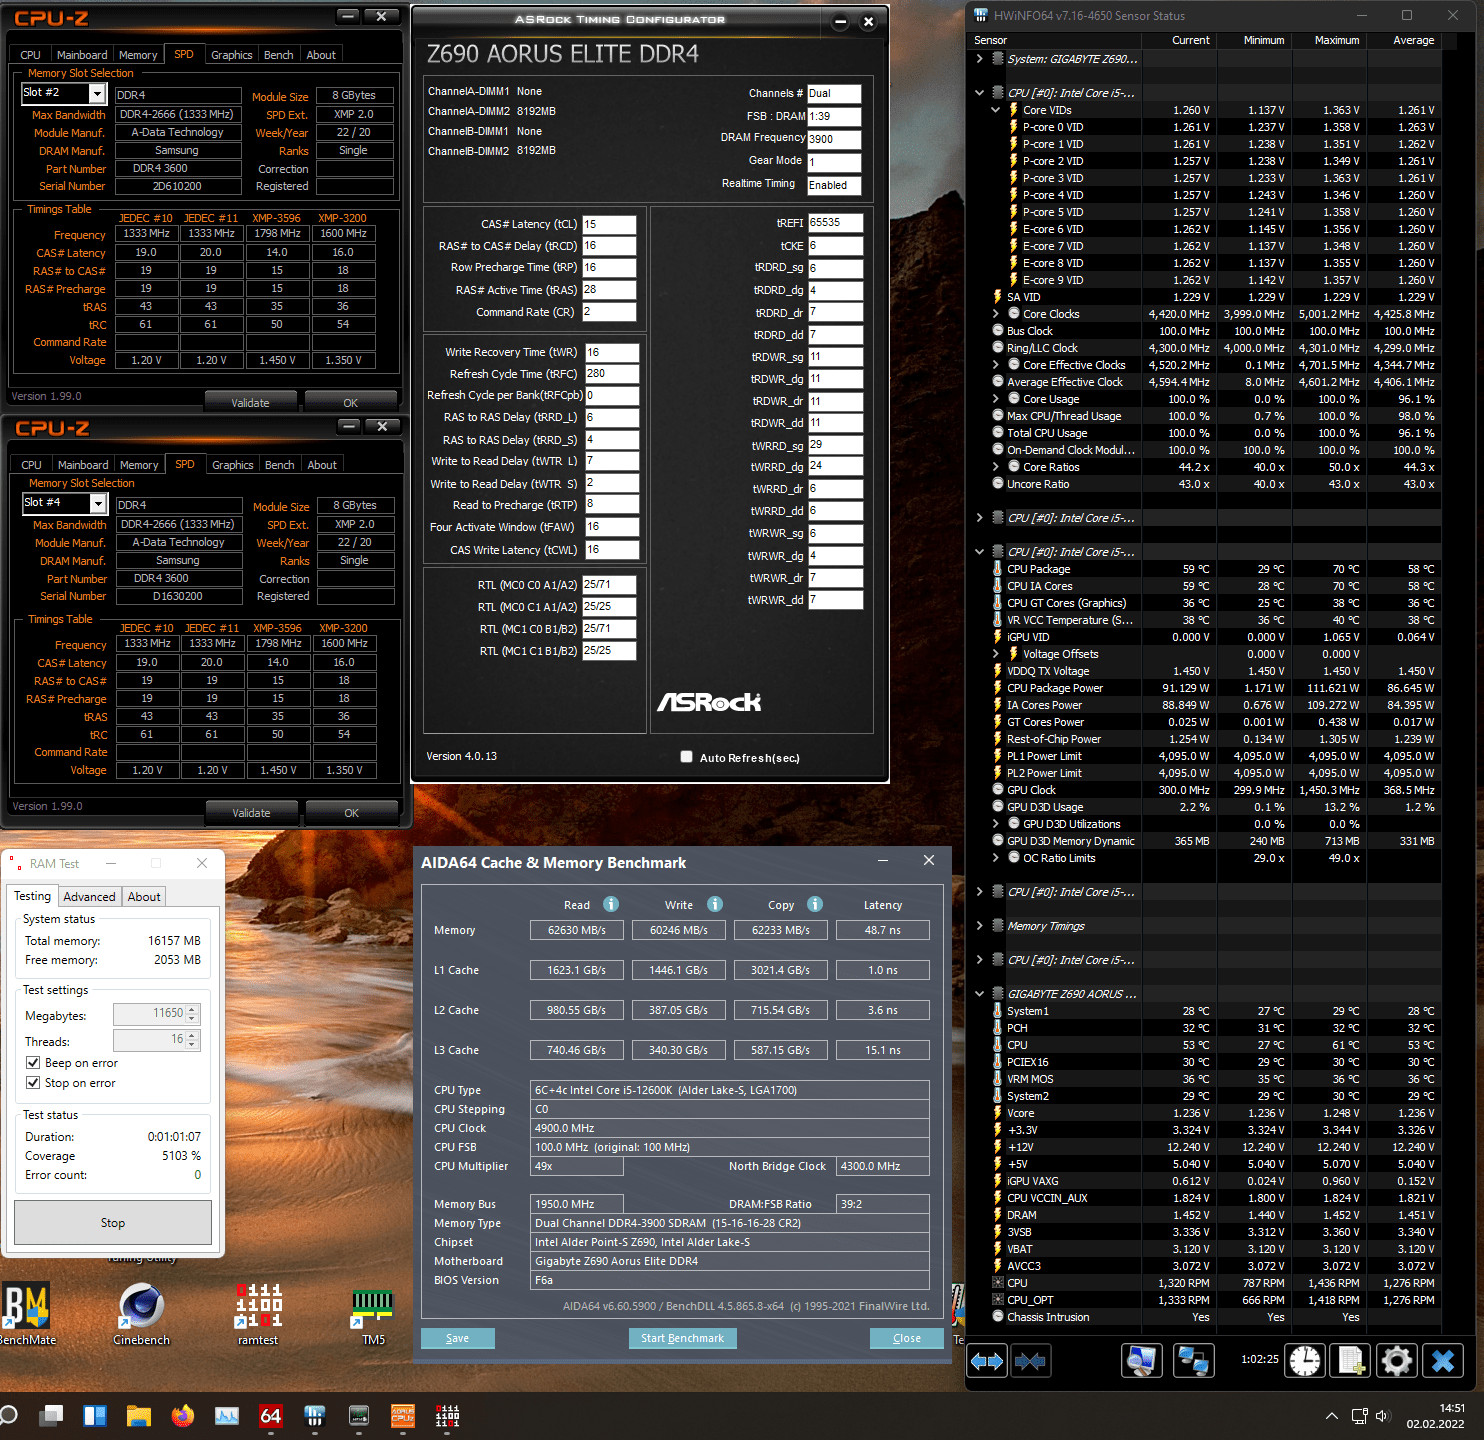This screenshot has height=1440, width=1484.
Task: Open the Advanced tab in RAM Test
Action: tap(90, 897)
